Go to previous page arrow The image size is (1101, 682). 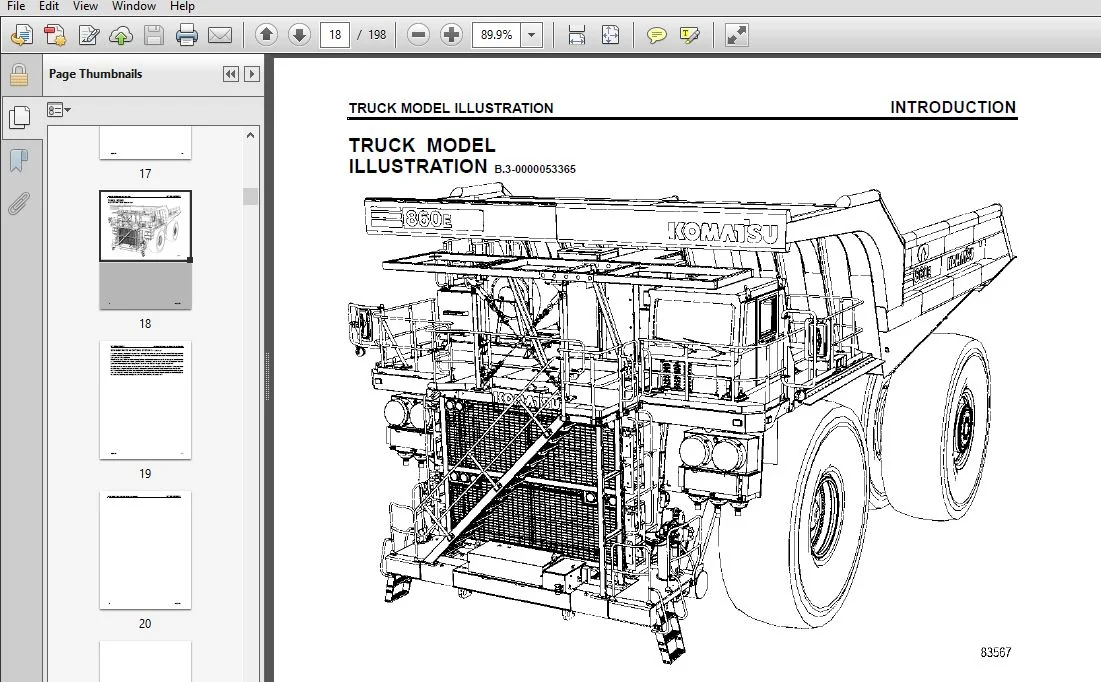[x=266, y=34]
